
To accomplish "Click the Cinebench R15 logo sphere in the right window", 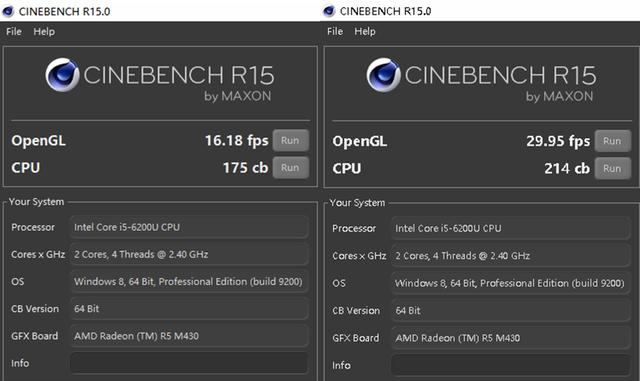I will 383,75.
